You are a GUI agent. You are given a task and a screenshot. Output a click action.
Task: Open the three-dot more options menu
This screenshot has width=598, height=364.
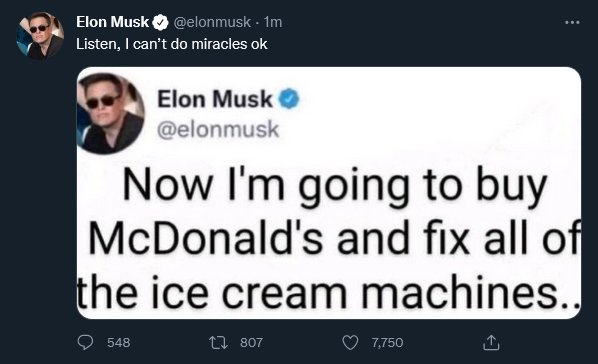[572, 23]
